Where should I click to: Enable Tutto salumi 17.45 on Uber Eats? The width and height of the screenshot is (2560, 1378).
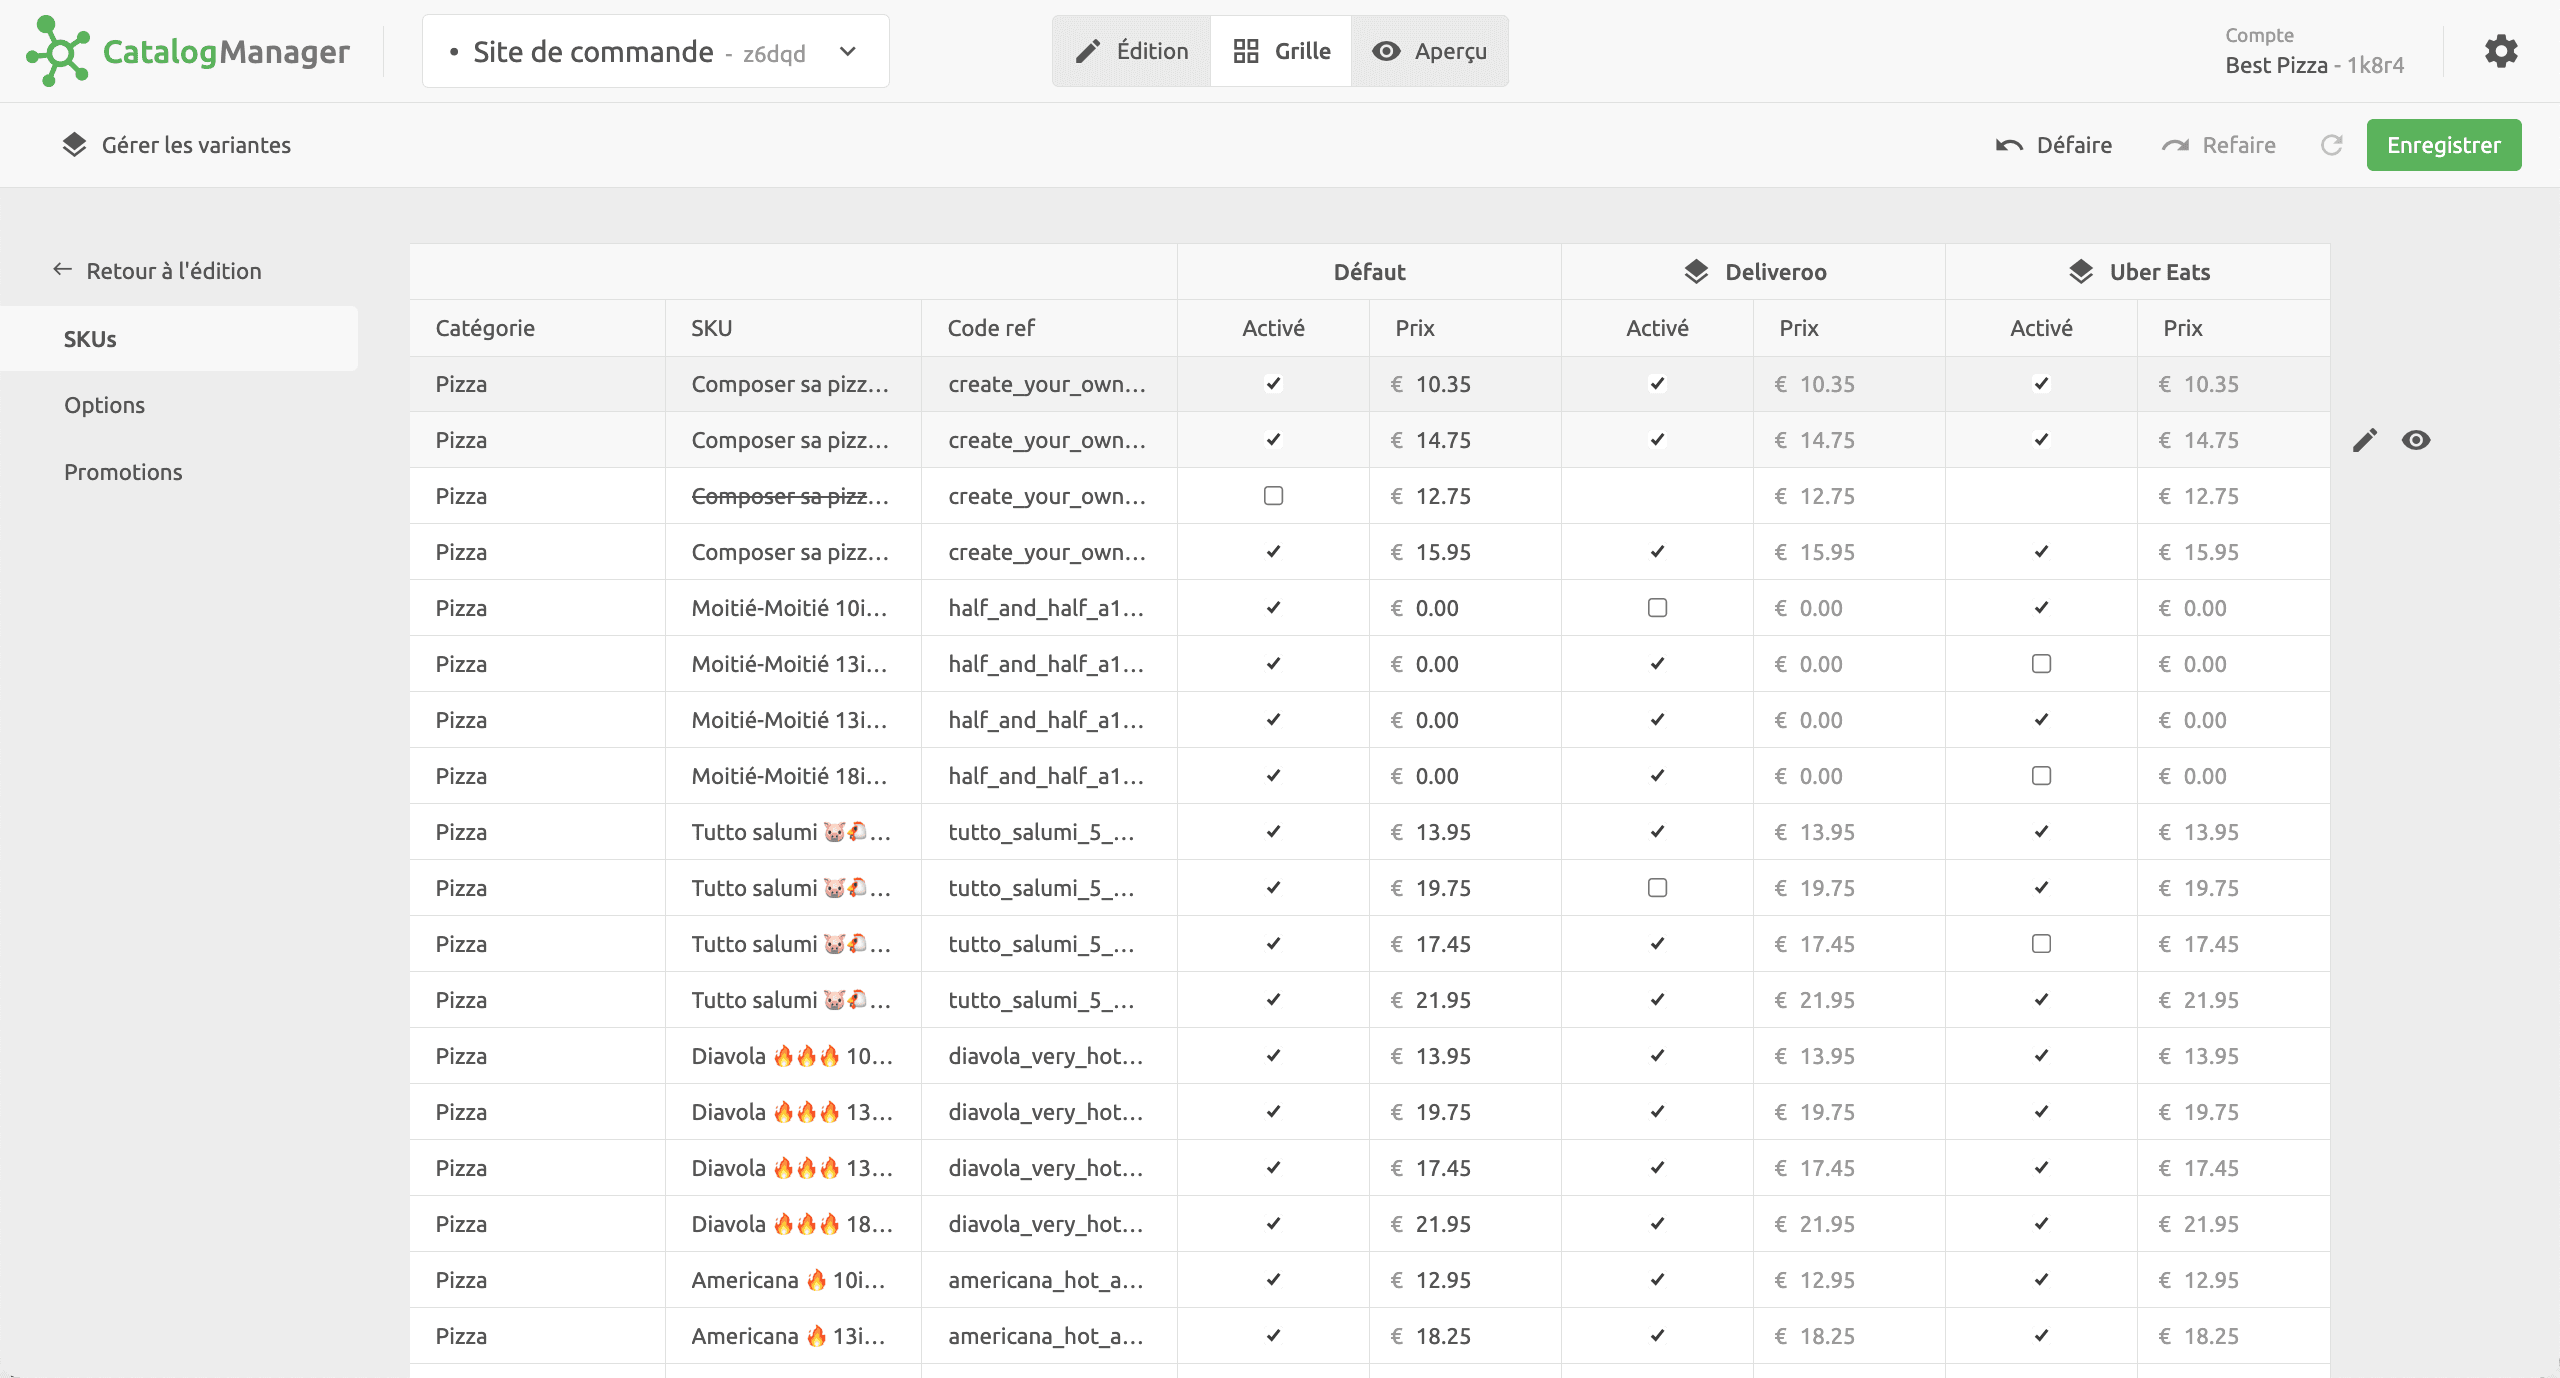coord(2040,943)
